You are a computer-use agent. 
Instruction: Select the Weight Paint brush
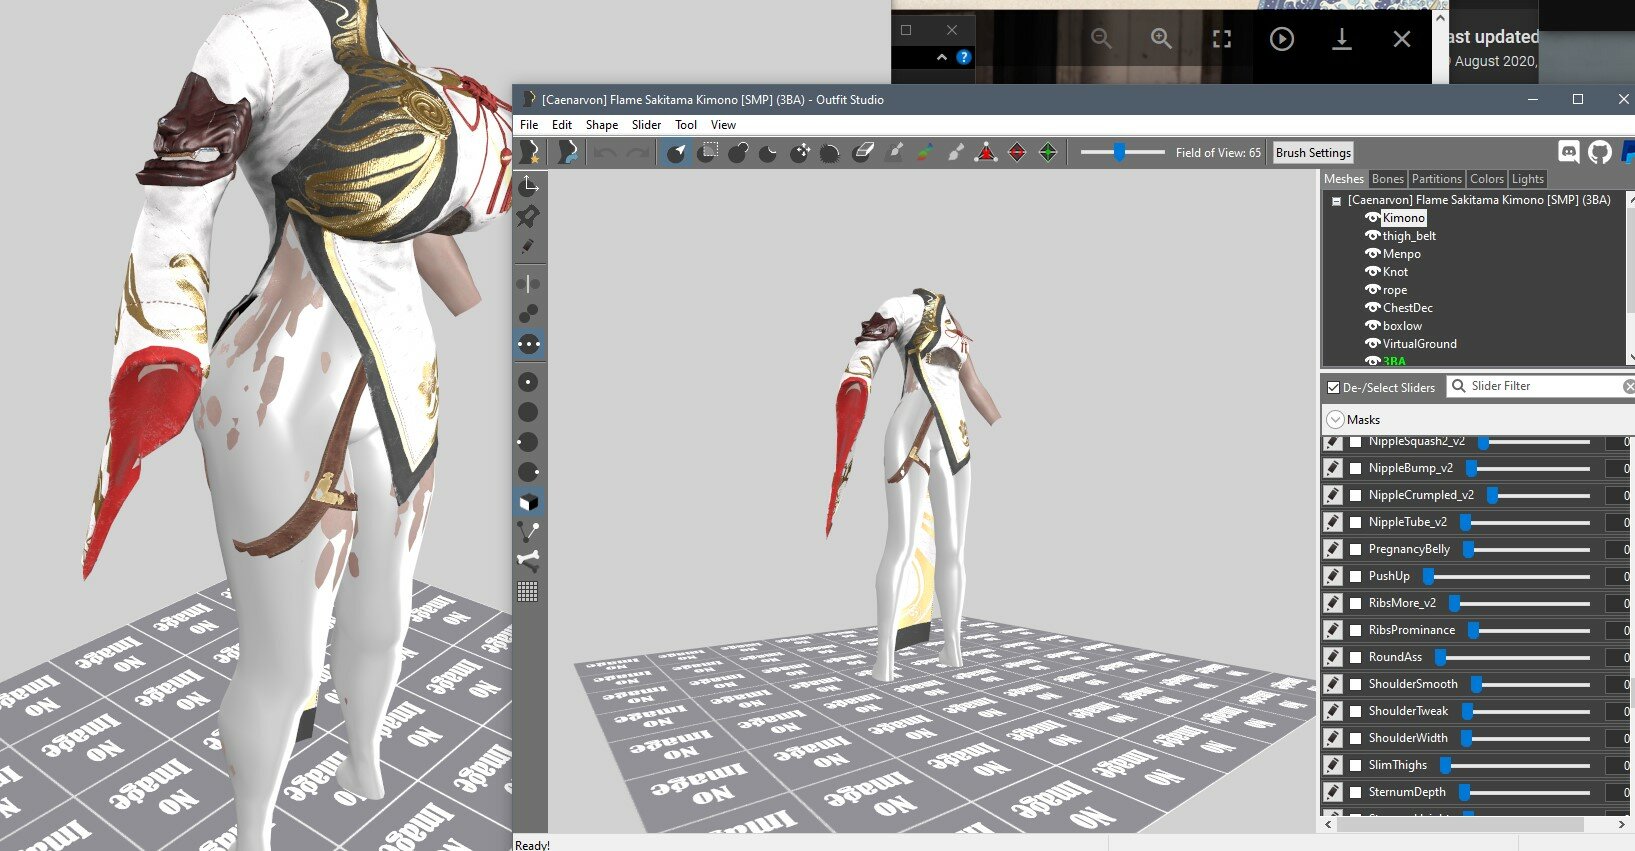[x=894, y=152]
